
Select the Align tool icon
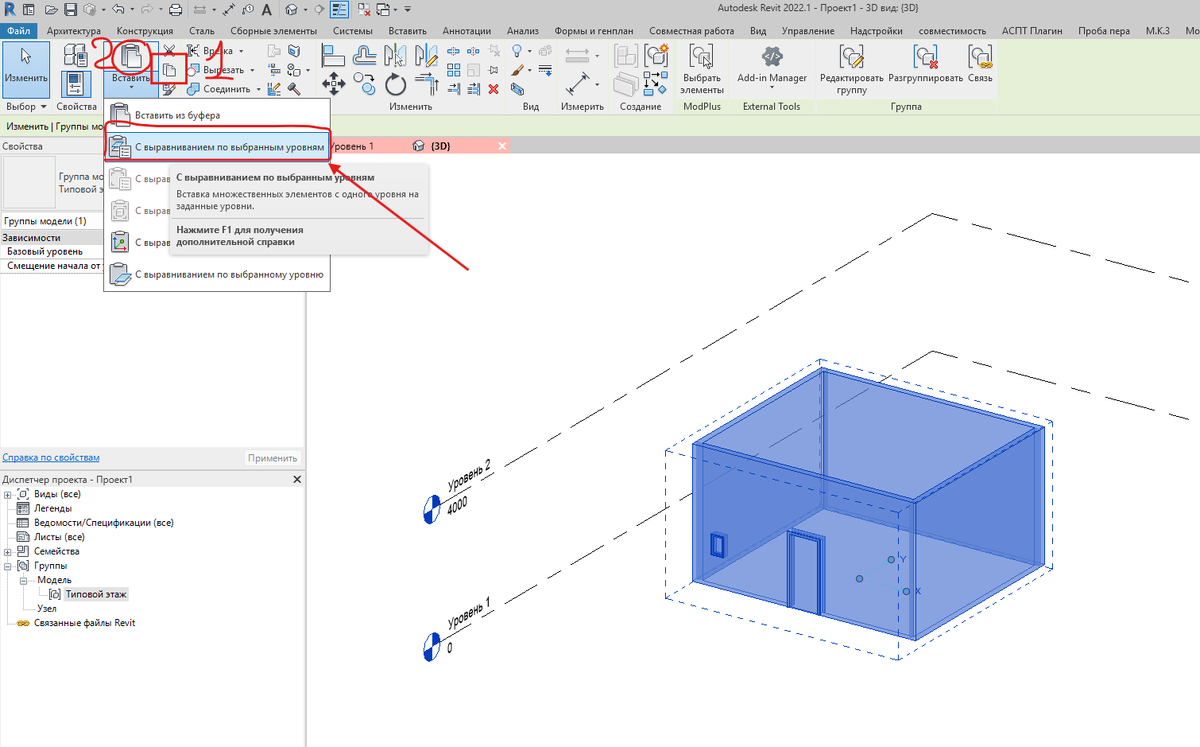(x=335, y=56)
